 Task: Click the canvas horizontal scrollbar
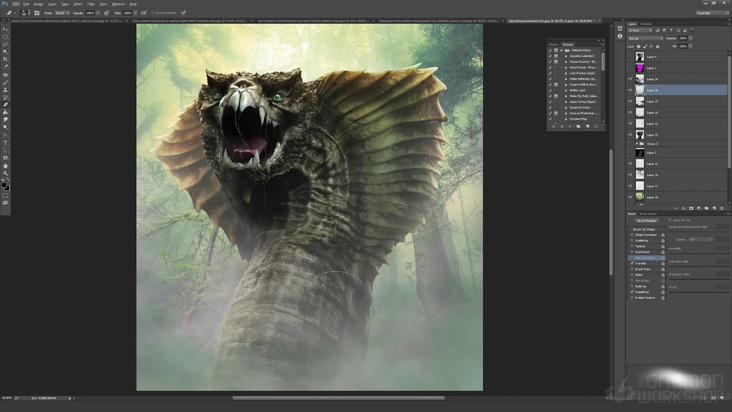pyautogui.click(x=338, y=398)
